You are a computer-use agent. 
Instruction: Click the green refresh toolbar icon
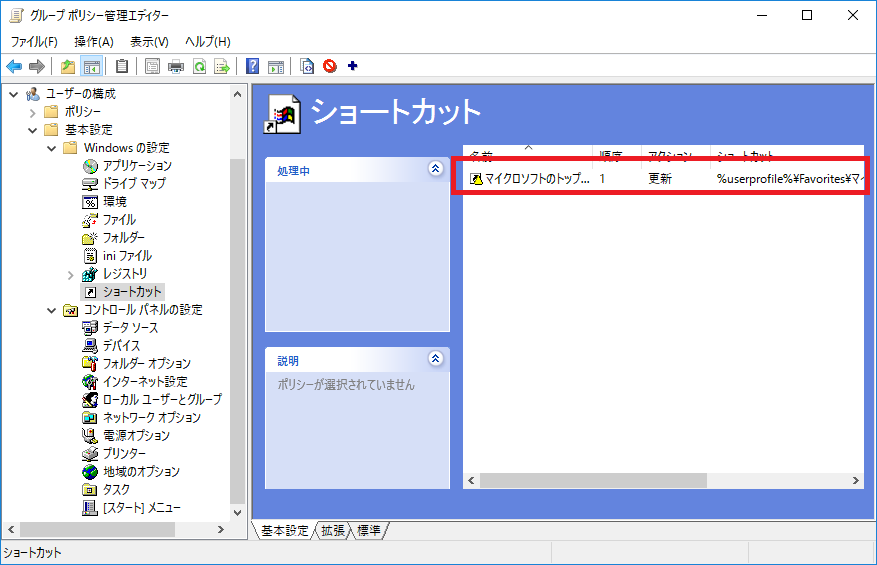(199, 67)
